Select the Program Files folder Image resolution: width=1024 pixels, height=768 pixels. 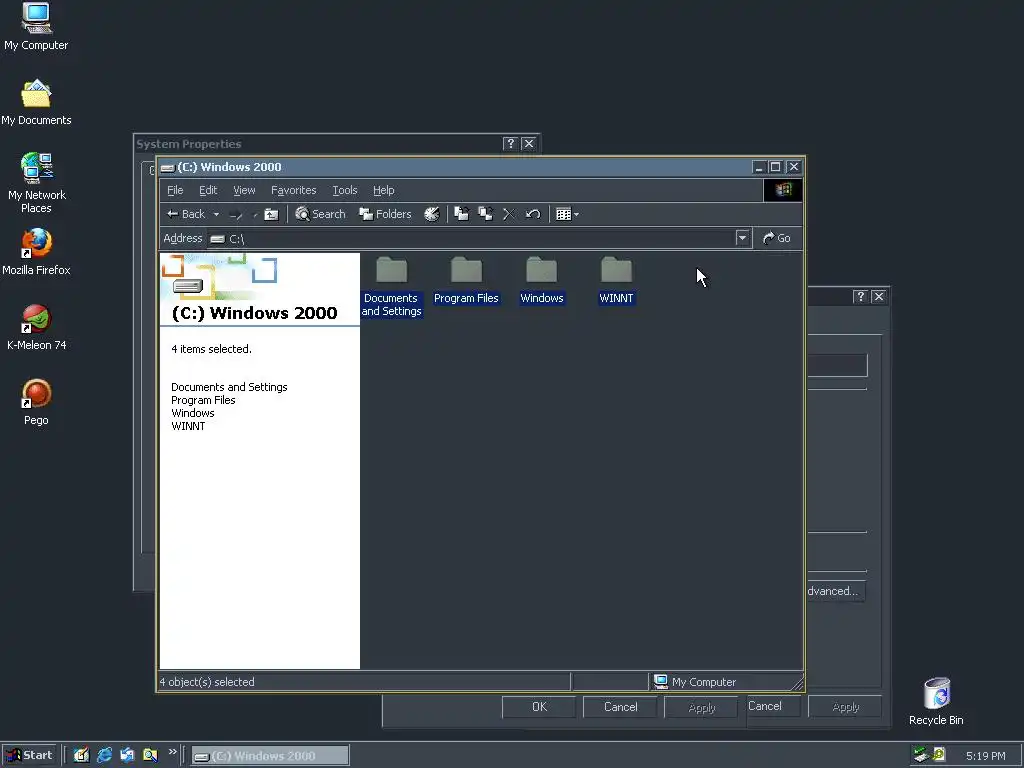[x=466, y=281]
